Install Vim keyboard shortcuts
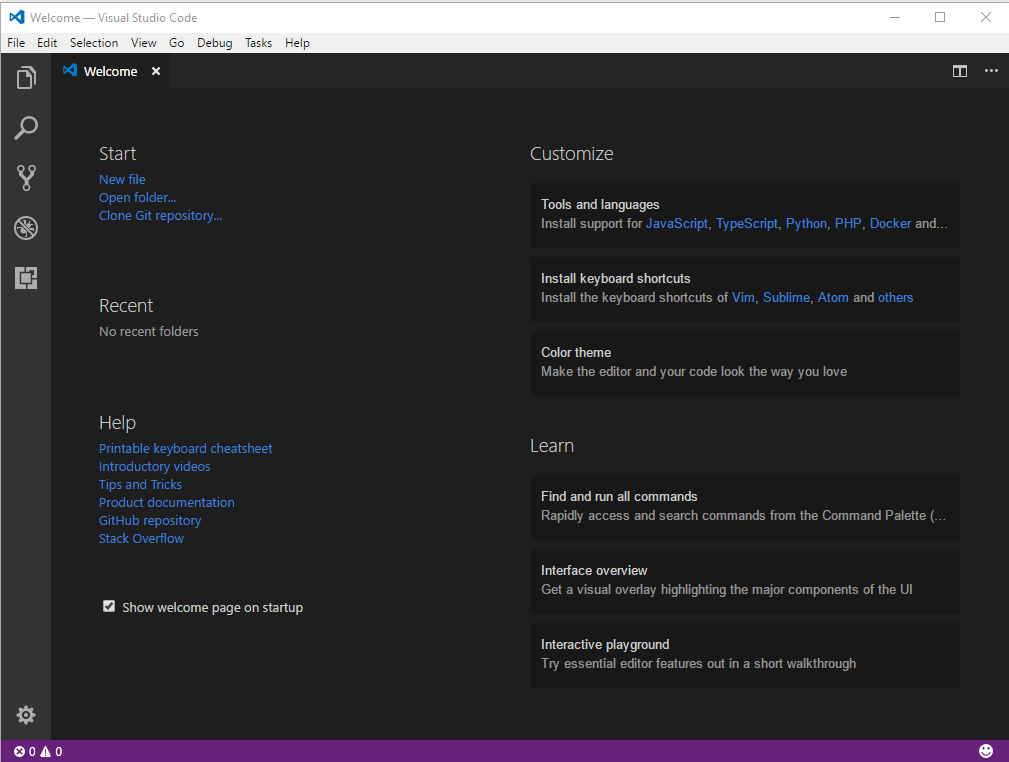This screenshot has width=1009, height=762. (x=743, y=297)
